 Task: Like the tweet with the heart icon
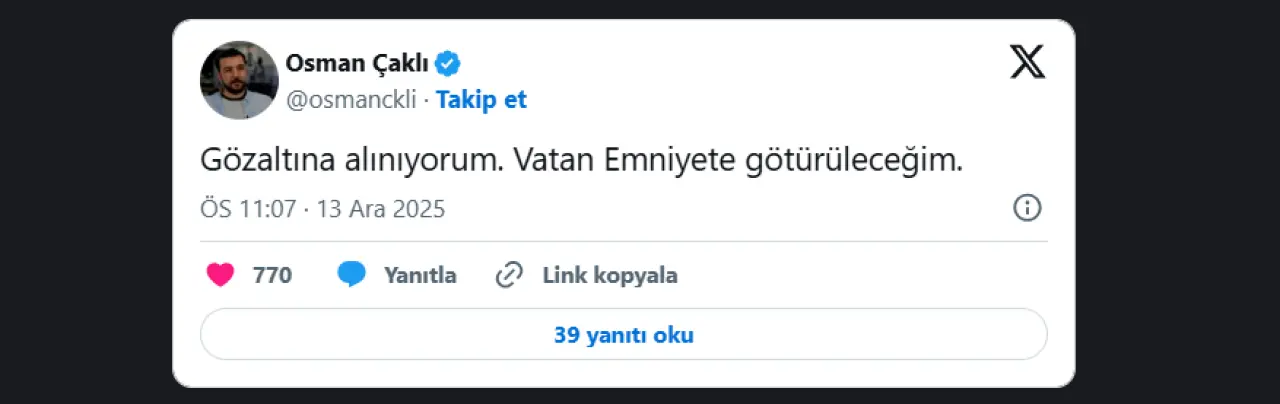point(220,275)
